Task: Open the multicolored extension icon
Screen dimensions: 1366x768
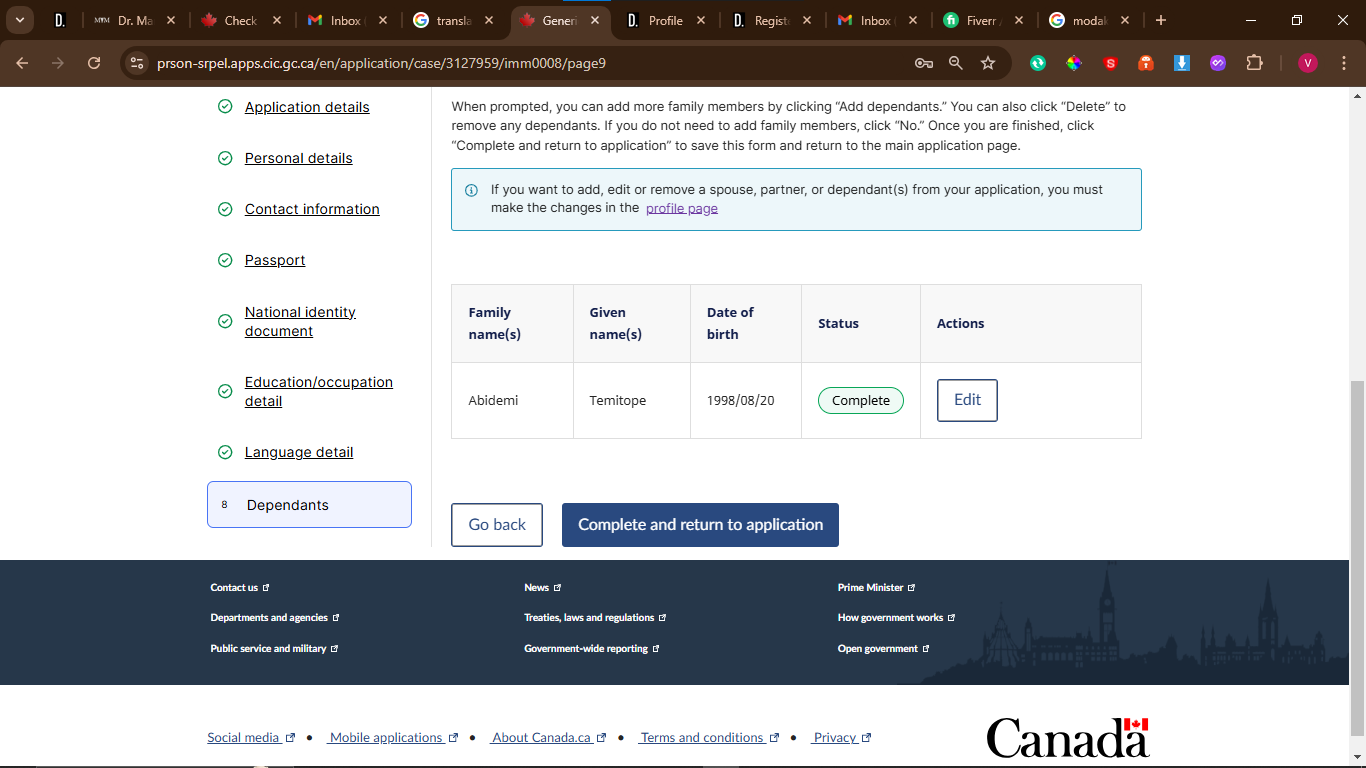Action: [1074, 63]
